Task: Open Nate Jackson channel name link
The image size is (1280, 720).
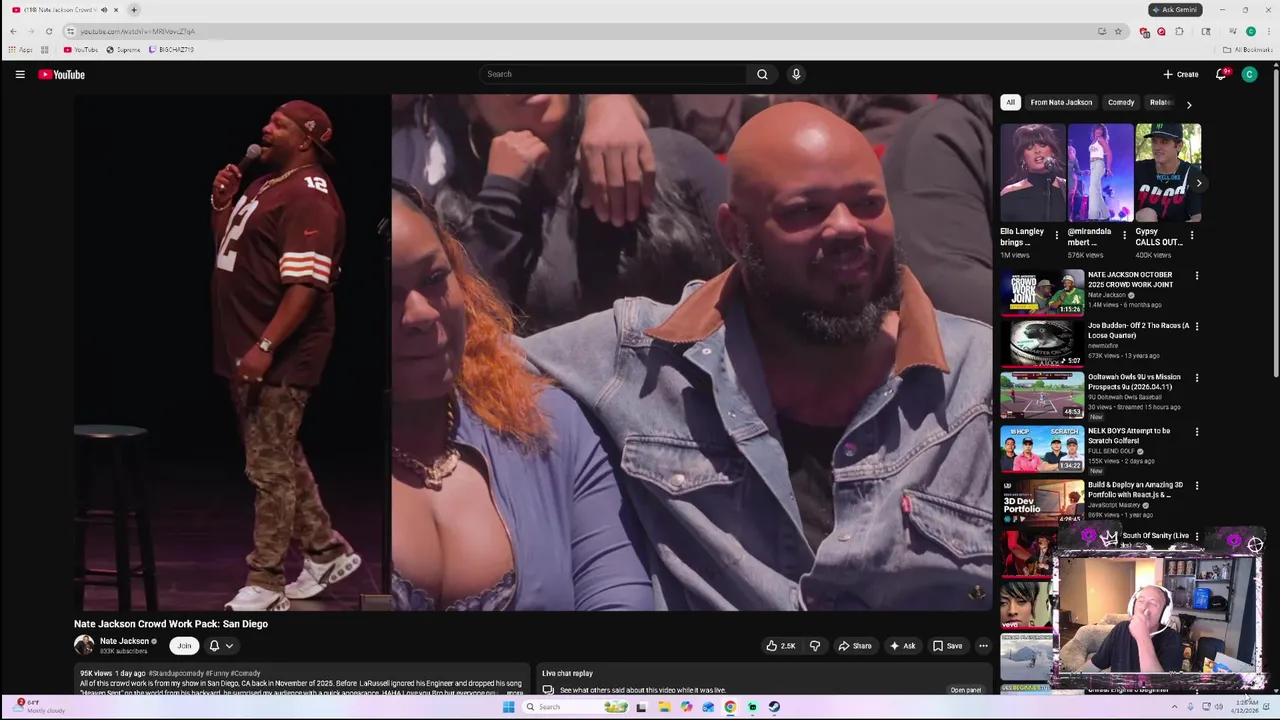Action: pos(124,641)
